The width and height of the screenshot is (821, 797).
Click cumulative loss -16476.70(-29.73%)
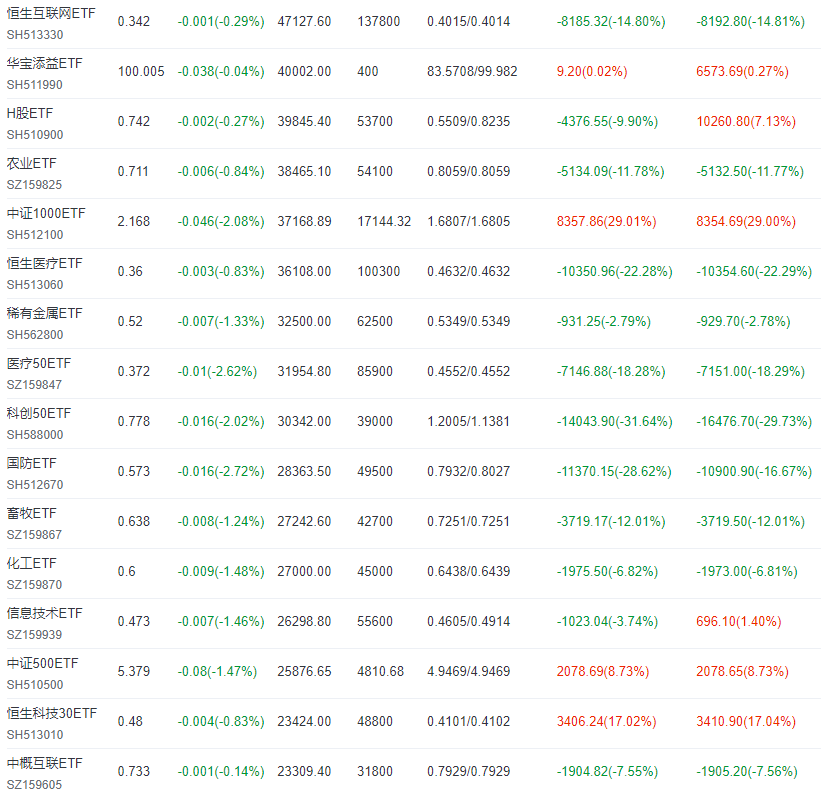(753, 422)
